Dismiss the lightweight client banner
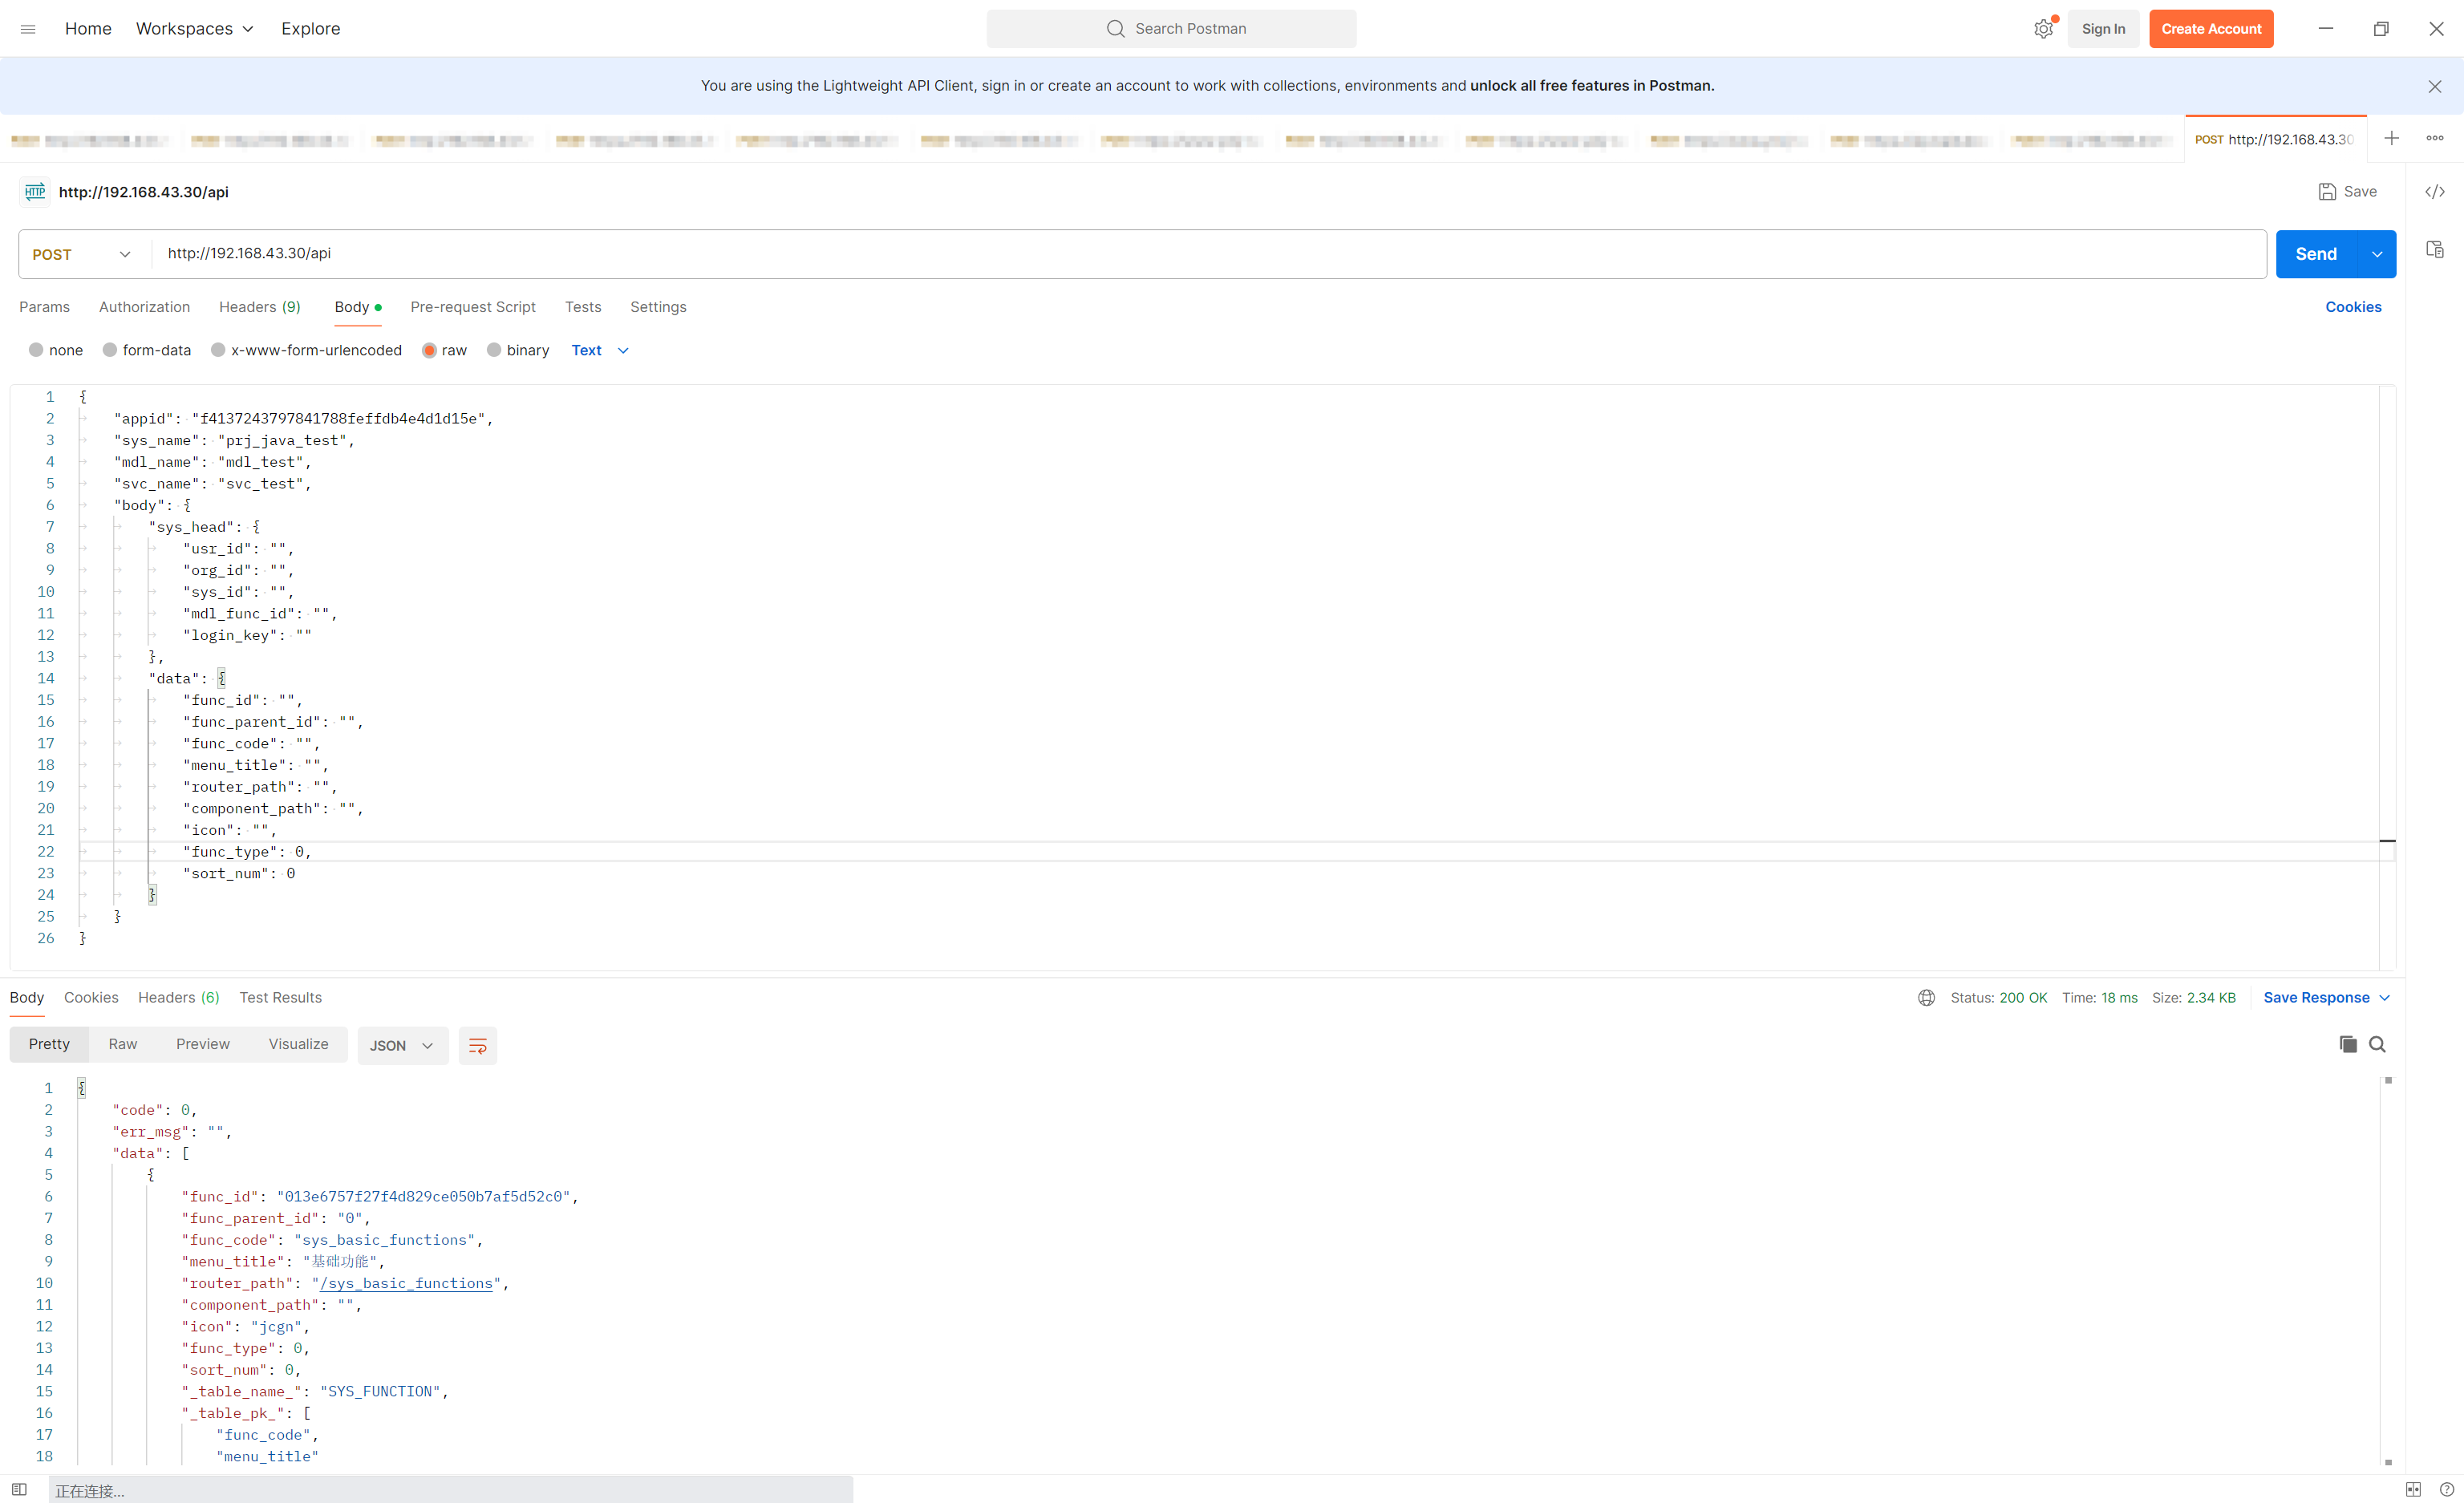The image size is (2464, 1503). click(x=2434, y=86)
